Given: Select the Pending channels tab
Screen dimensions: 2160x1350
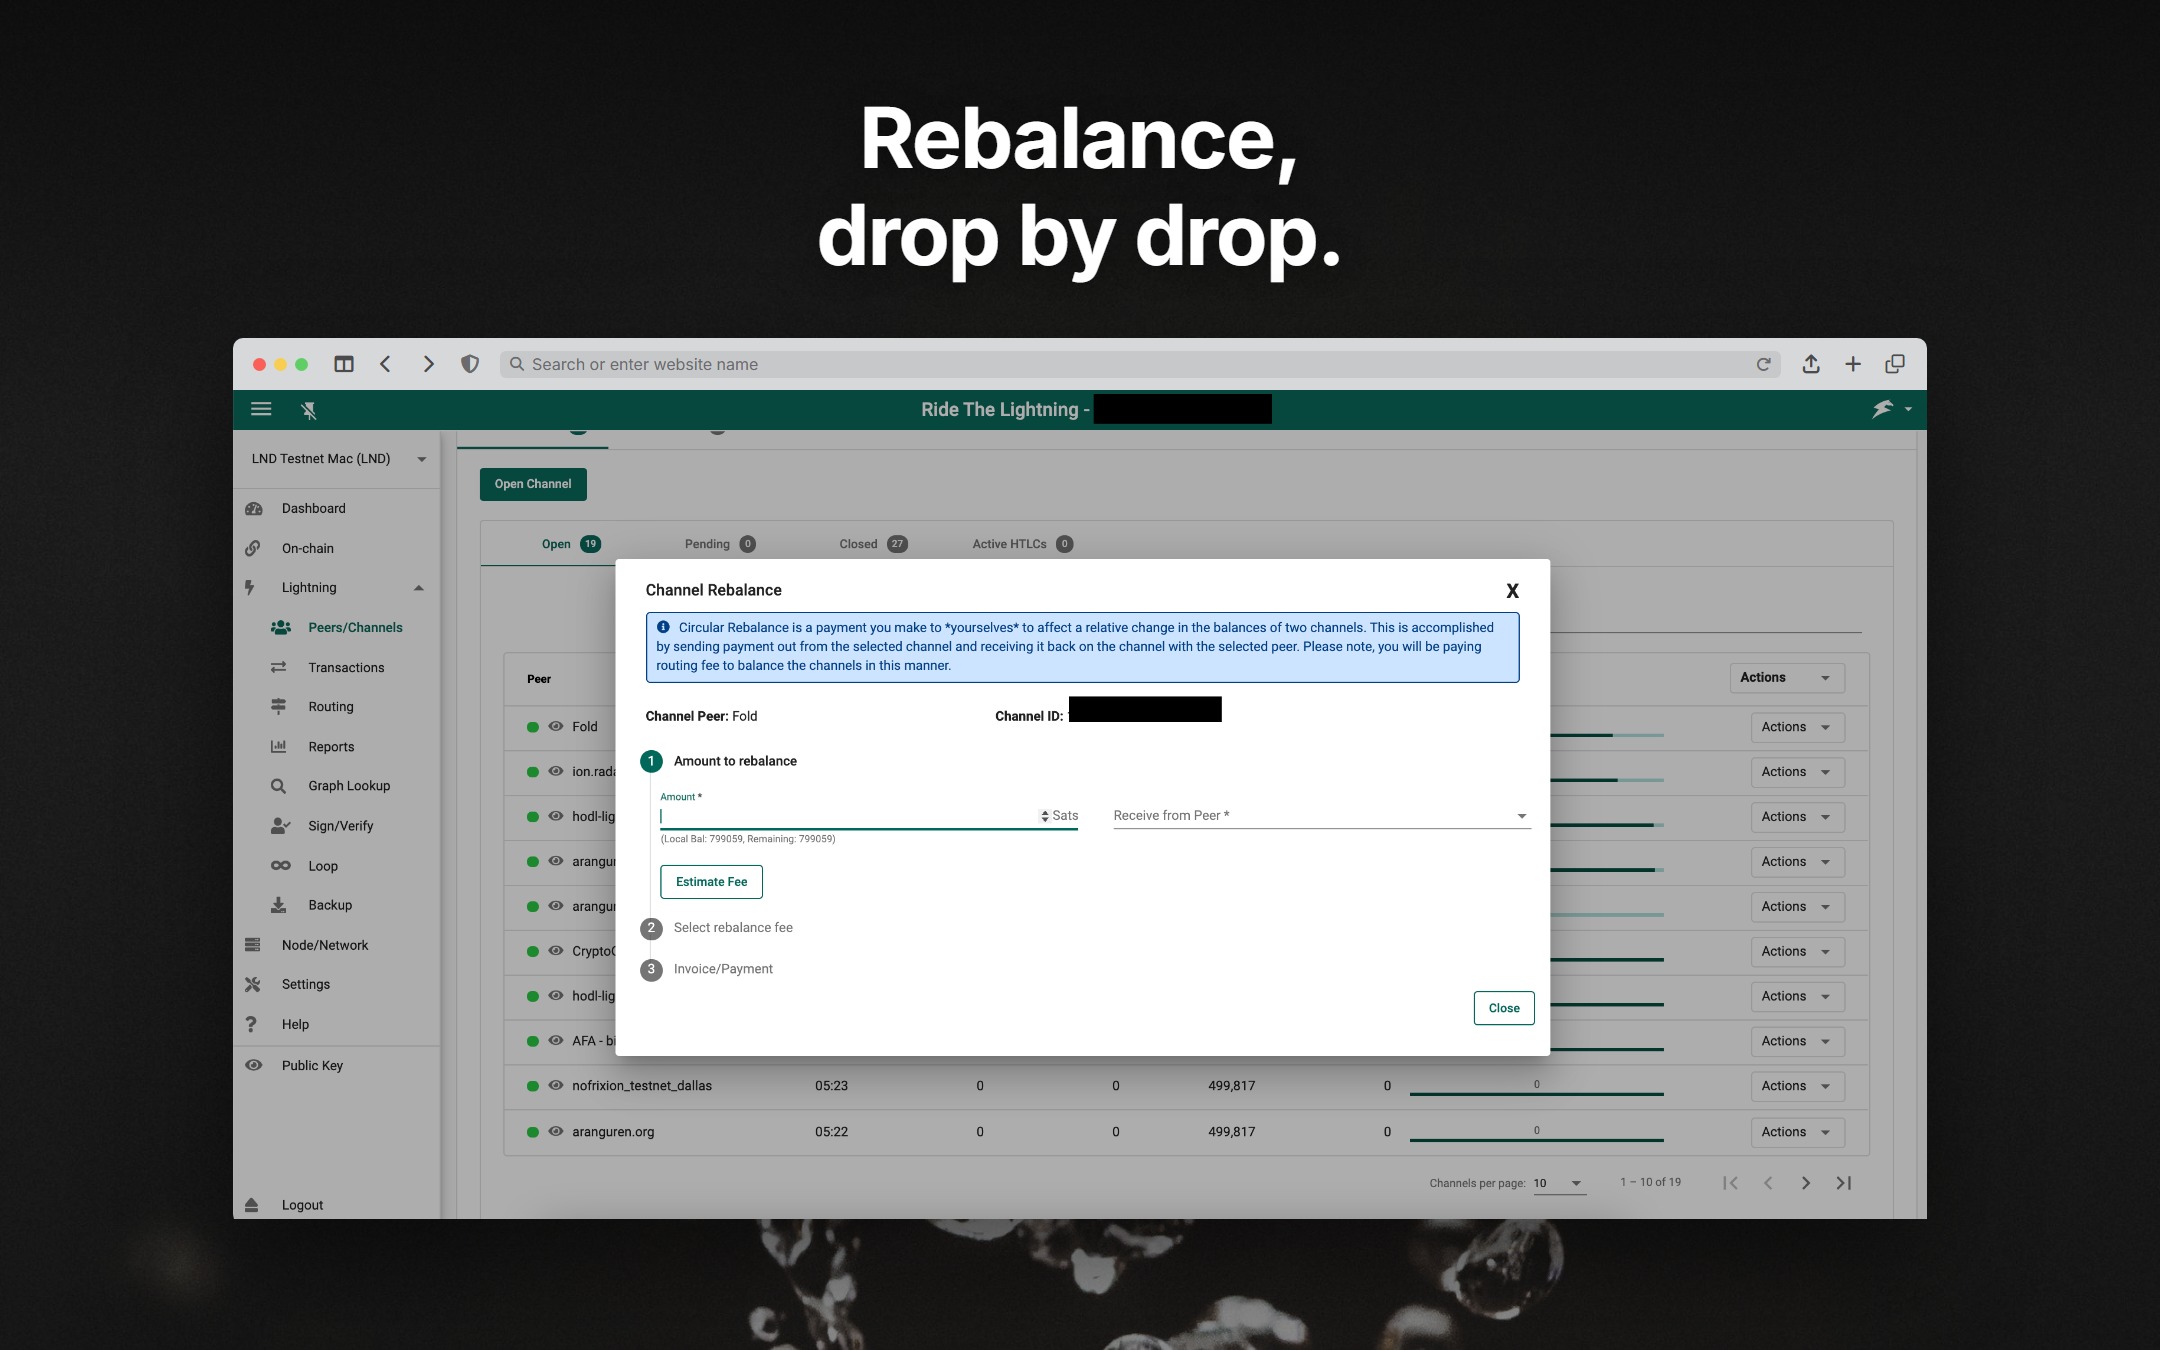Looking at the screenshot, I should [719, 544].
